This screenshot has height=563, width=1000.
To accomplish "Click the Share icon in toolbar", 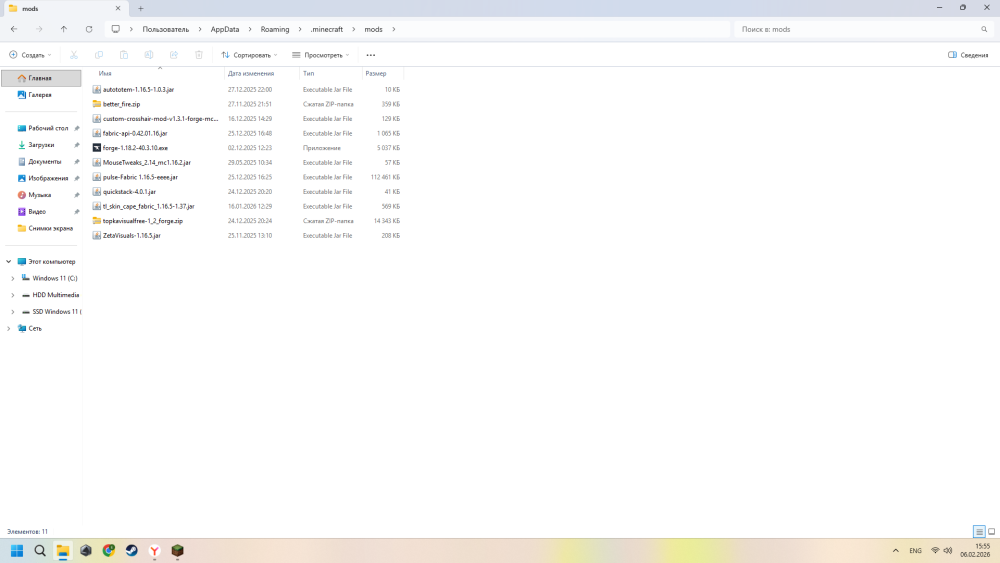I will tap(173, 55).
